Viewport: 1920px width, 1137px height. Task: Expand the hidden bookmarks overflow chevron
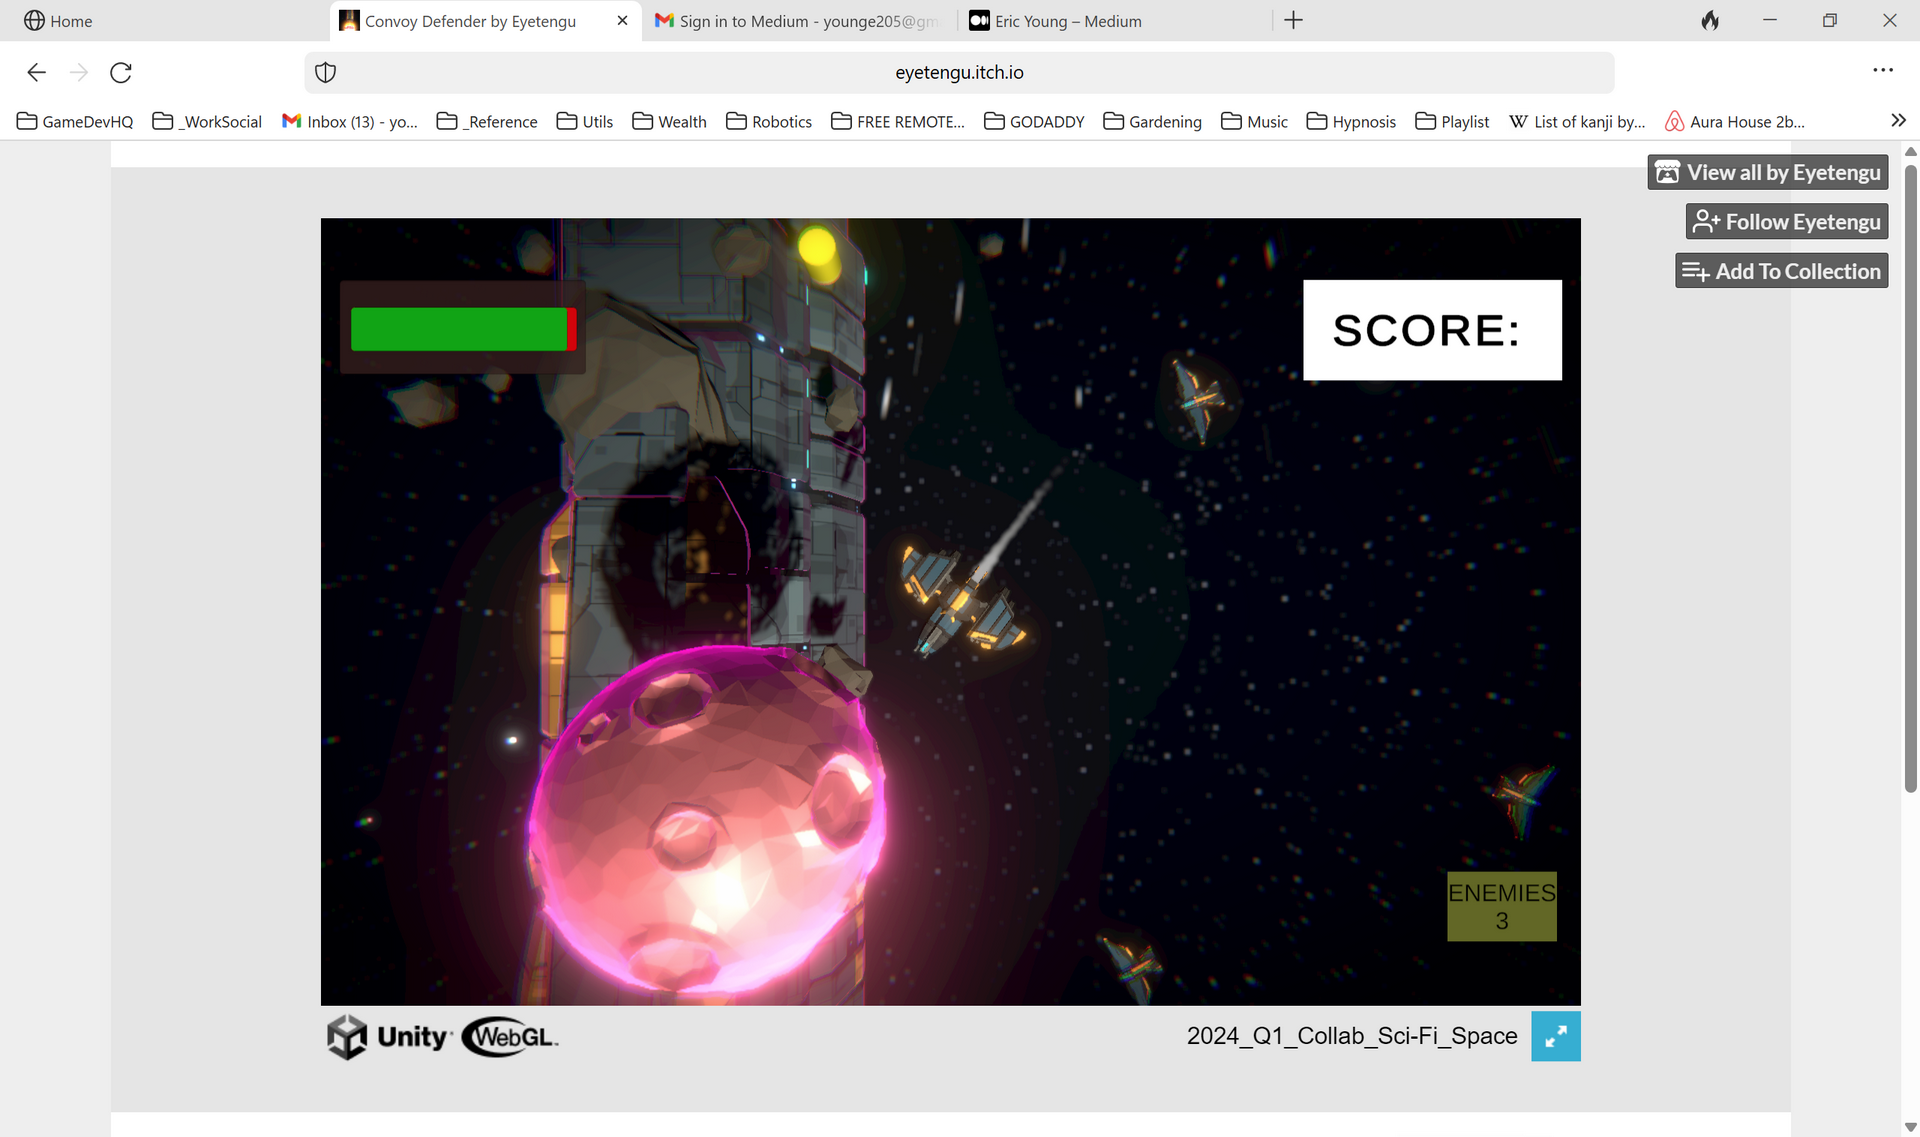(x=1898, y=121)
